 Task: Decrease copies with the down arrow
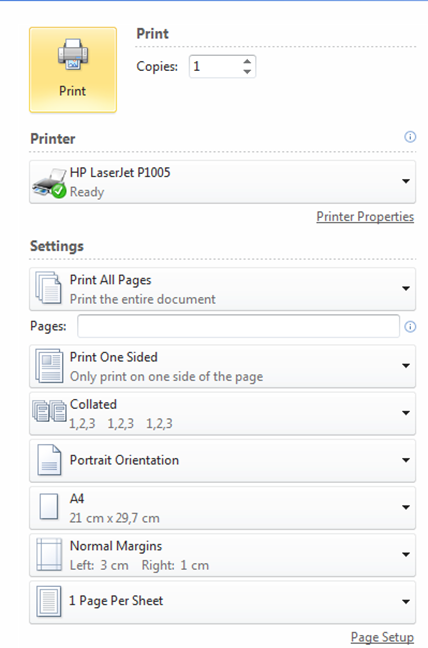[x=247, y=71]
